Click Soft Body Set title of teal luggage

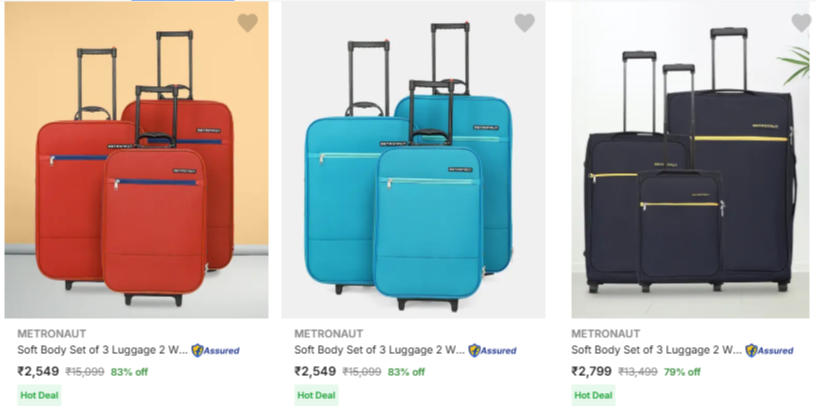click(378, 351)
